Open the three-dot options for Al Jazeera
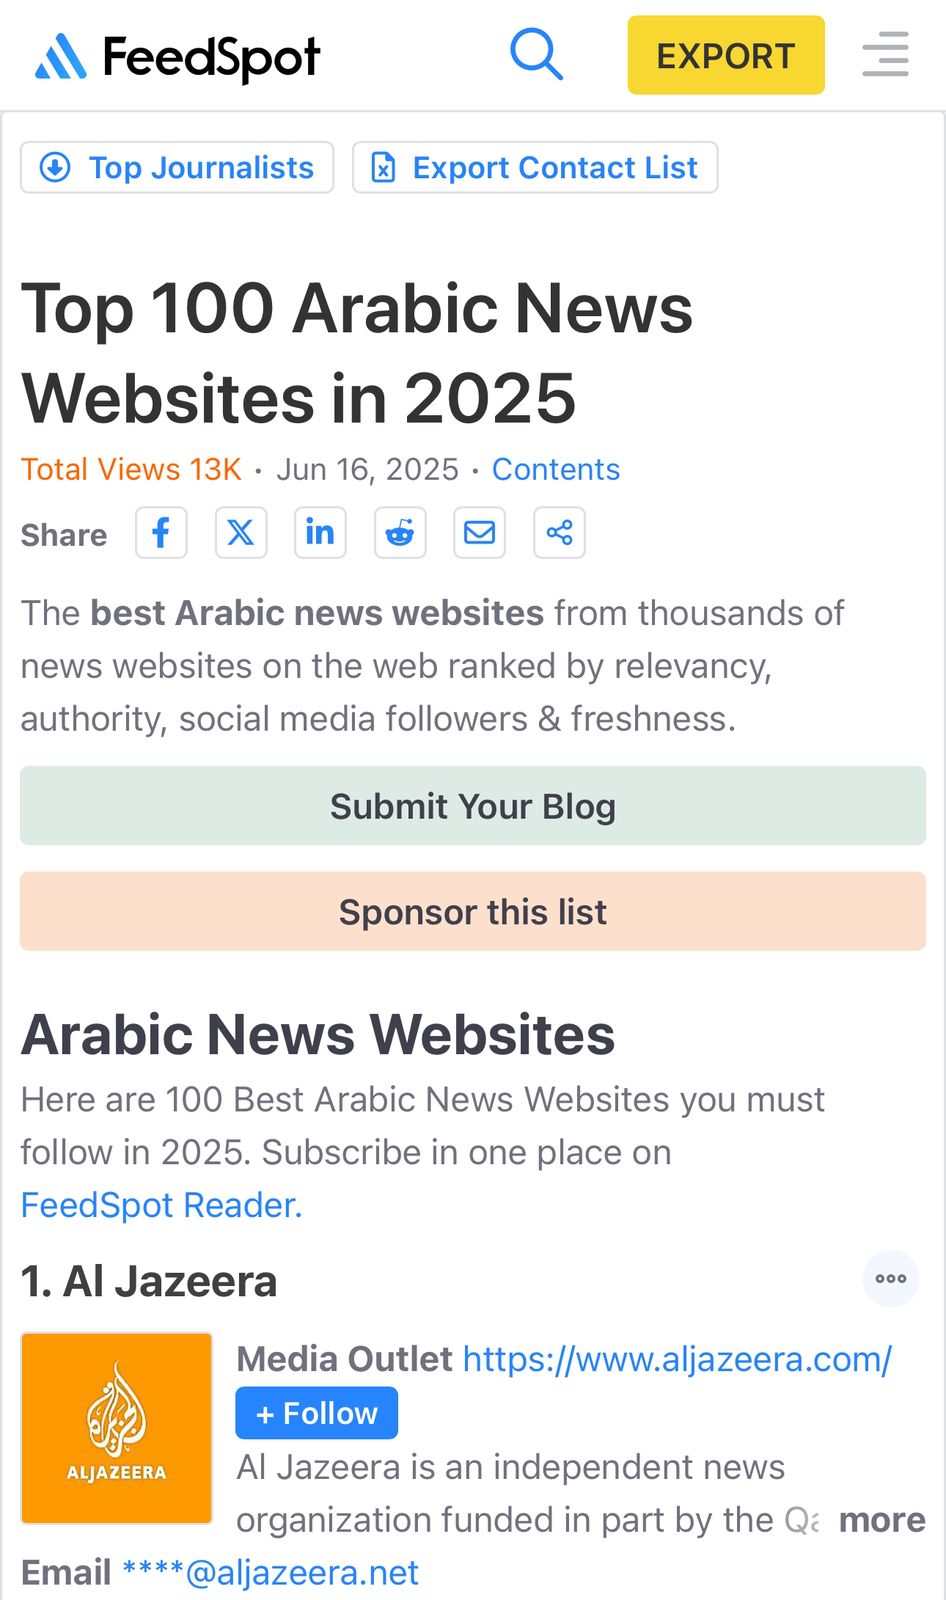The width and height of the screenshot is (946, 1600). click(x=891, y=1278)
